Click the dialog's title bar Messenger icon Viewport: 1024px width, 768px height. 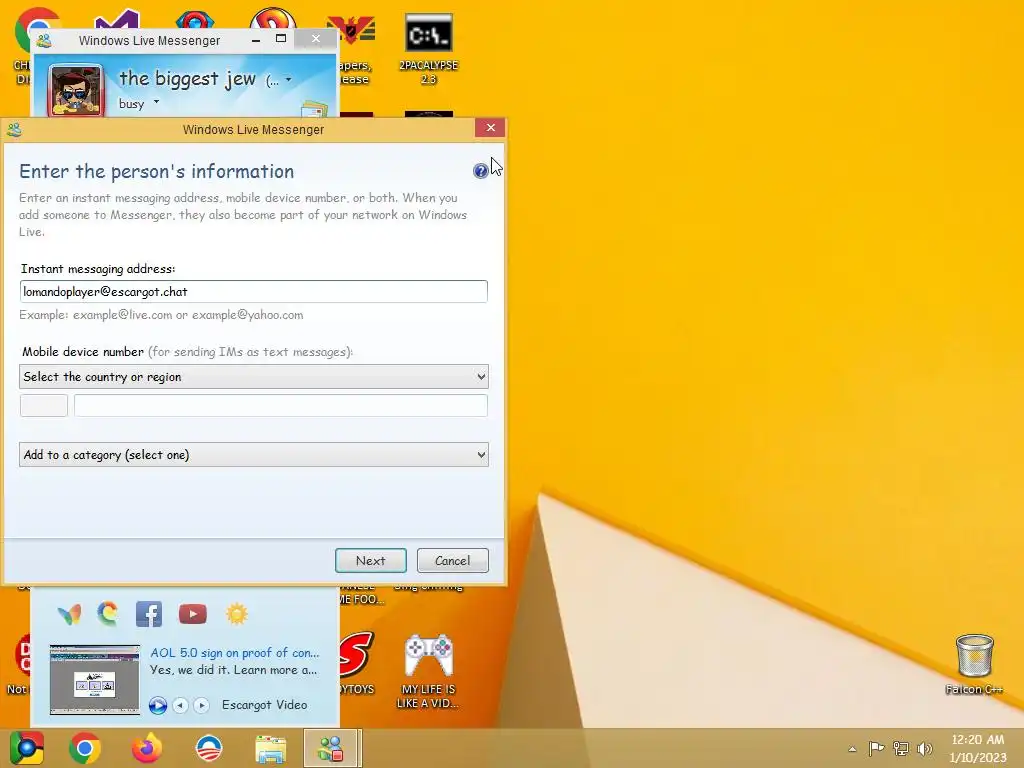14,129
